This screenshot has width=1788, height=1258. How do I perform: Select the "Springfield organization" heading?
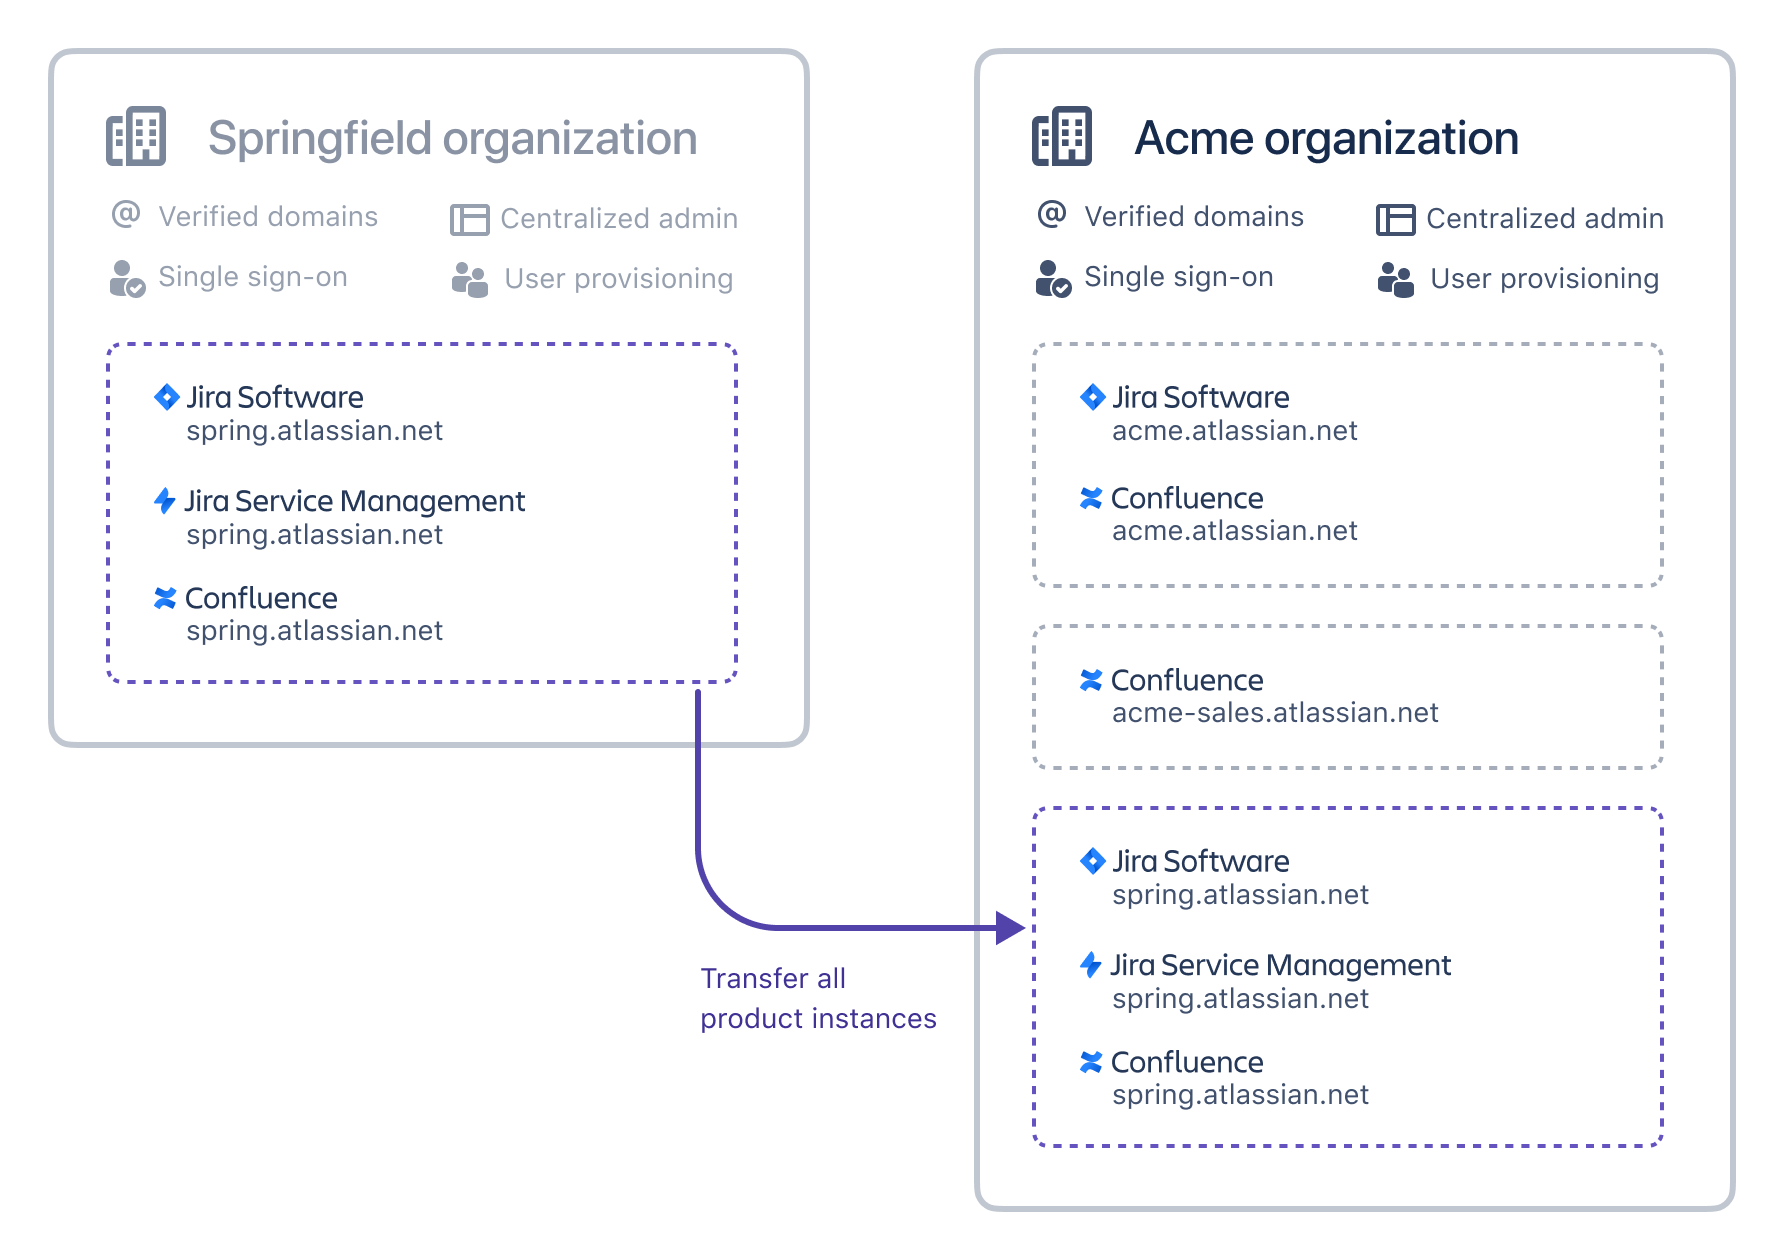[x=452, y=138]
